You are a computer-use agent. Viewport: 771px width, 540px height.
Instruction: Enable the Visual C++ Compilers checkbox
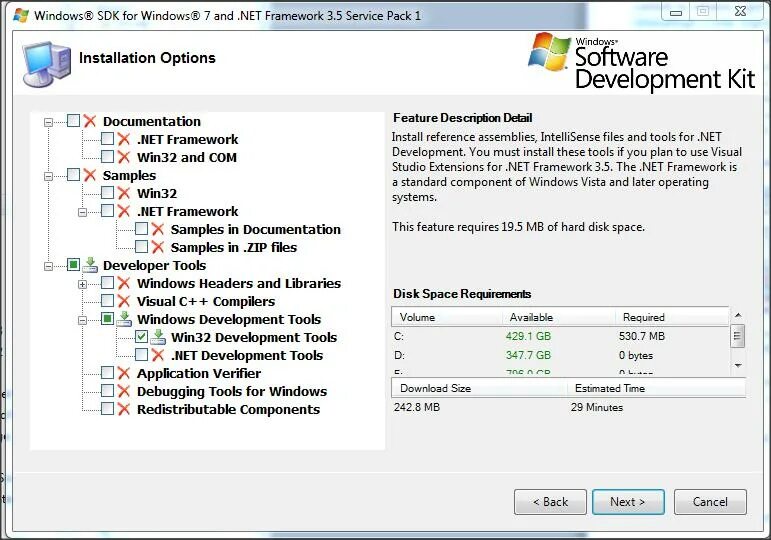(107, 300)
